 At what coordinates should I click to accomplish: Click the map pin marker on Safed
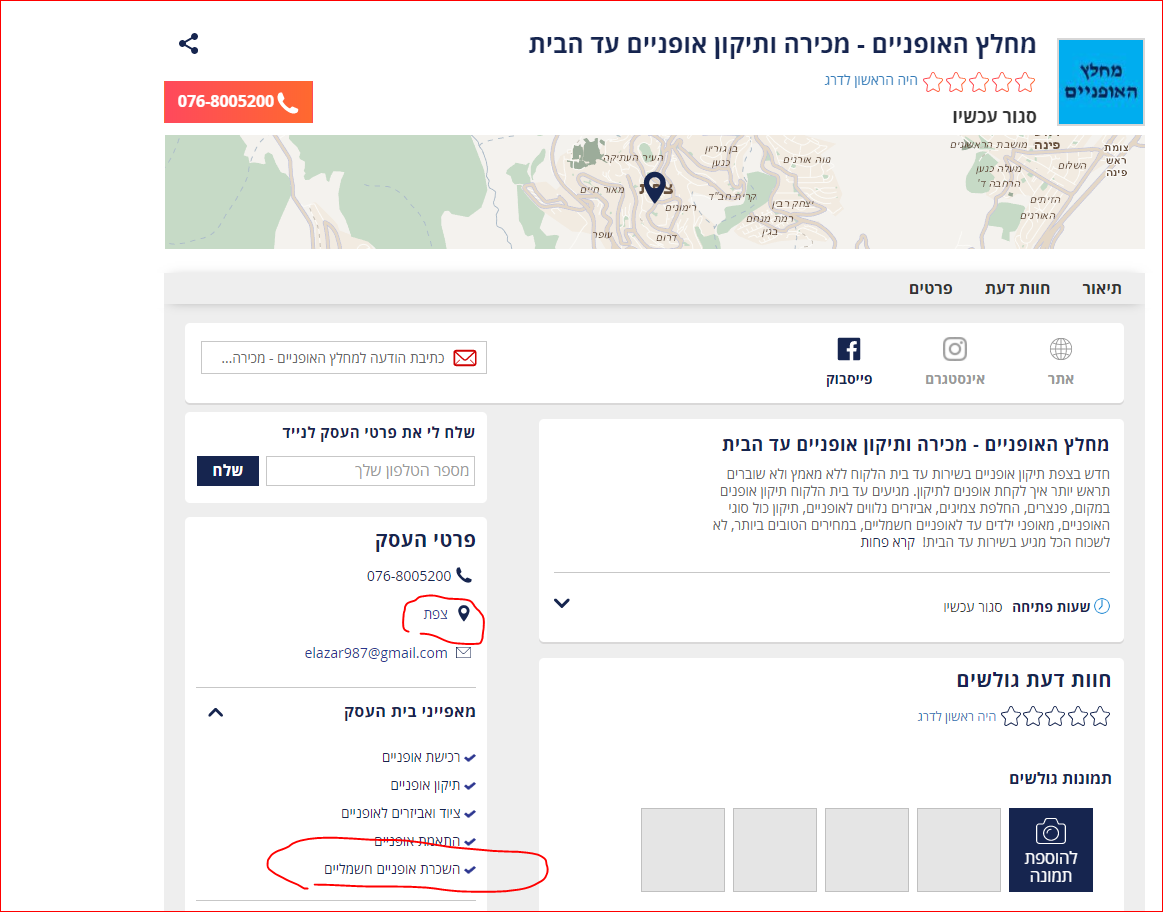654,187
